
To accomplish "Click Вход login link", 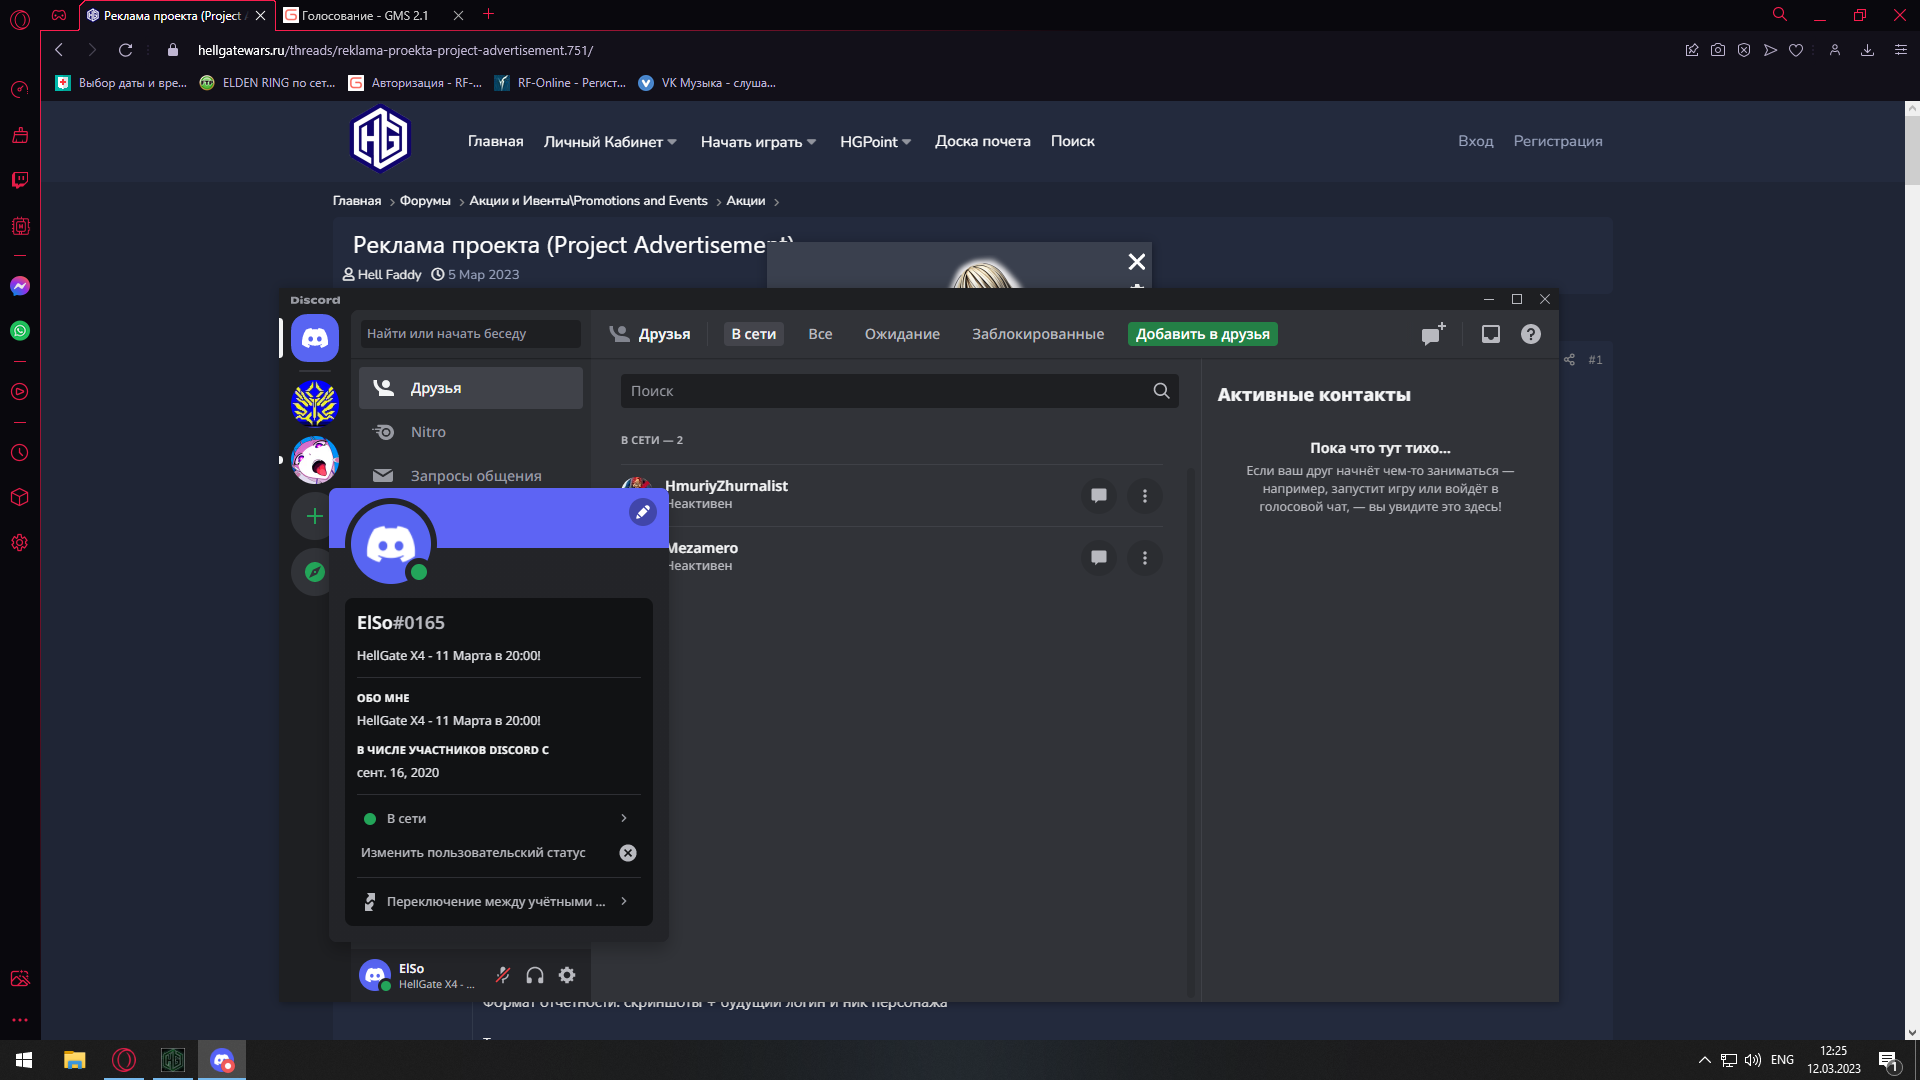I will point(1475,141).
